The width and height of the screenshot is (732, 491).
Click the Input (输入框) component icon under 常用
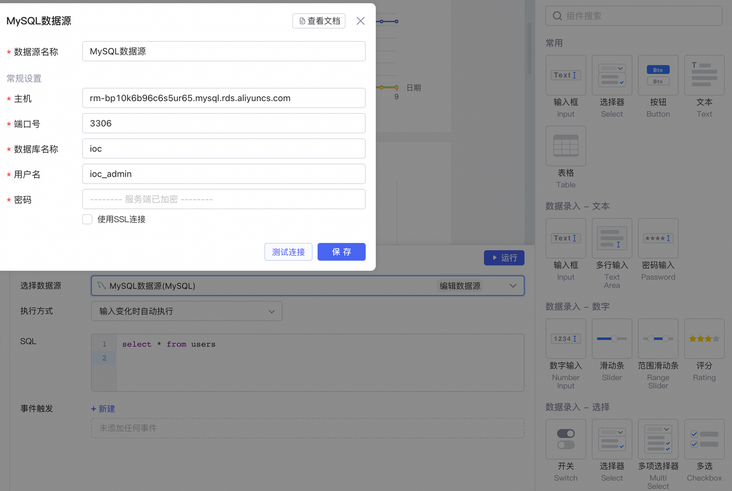[565, 75]
